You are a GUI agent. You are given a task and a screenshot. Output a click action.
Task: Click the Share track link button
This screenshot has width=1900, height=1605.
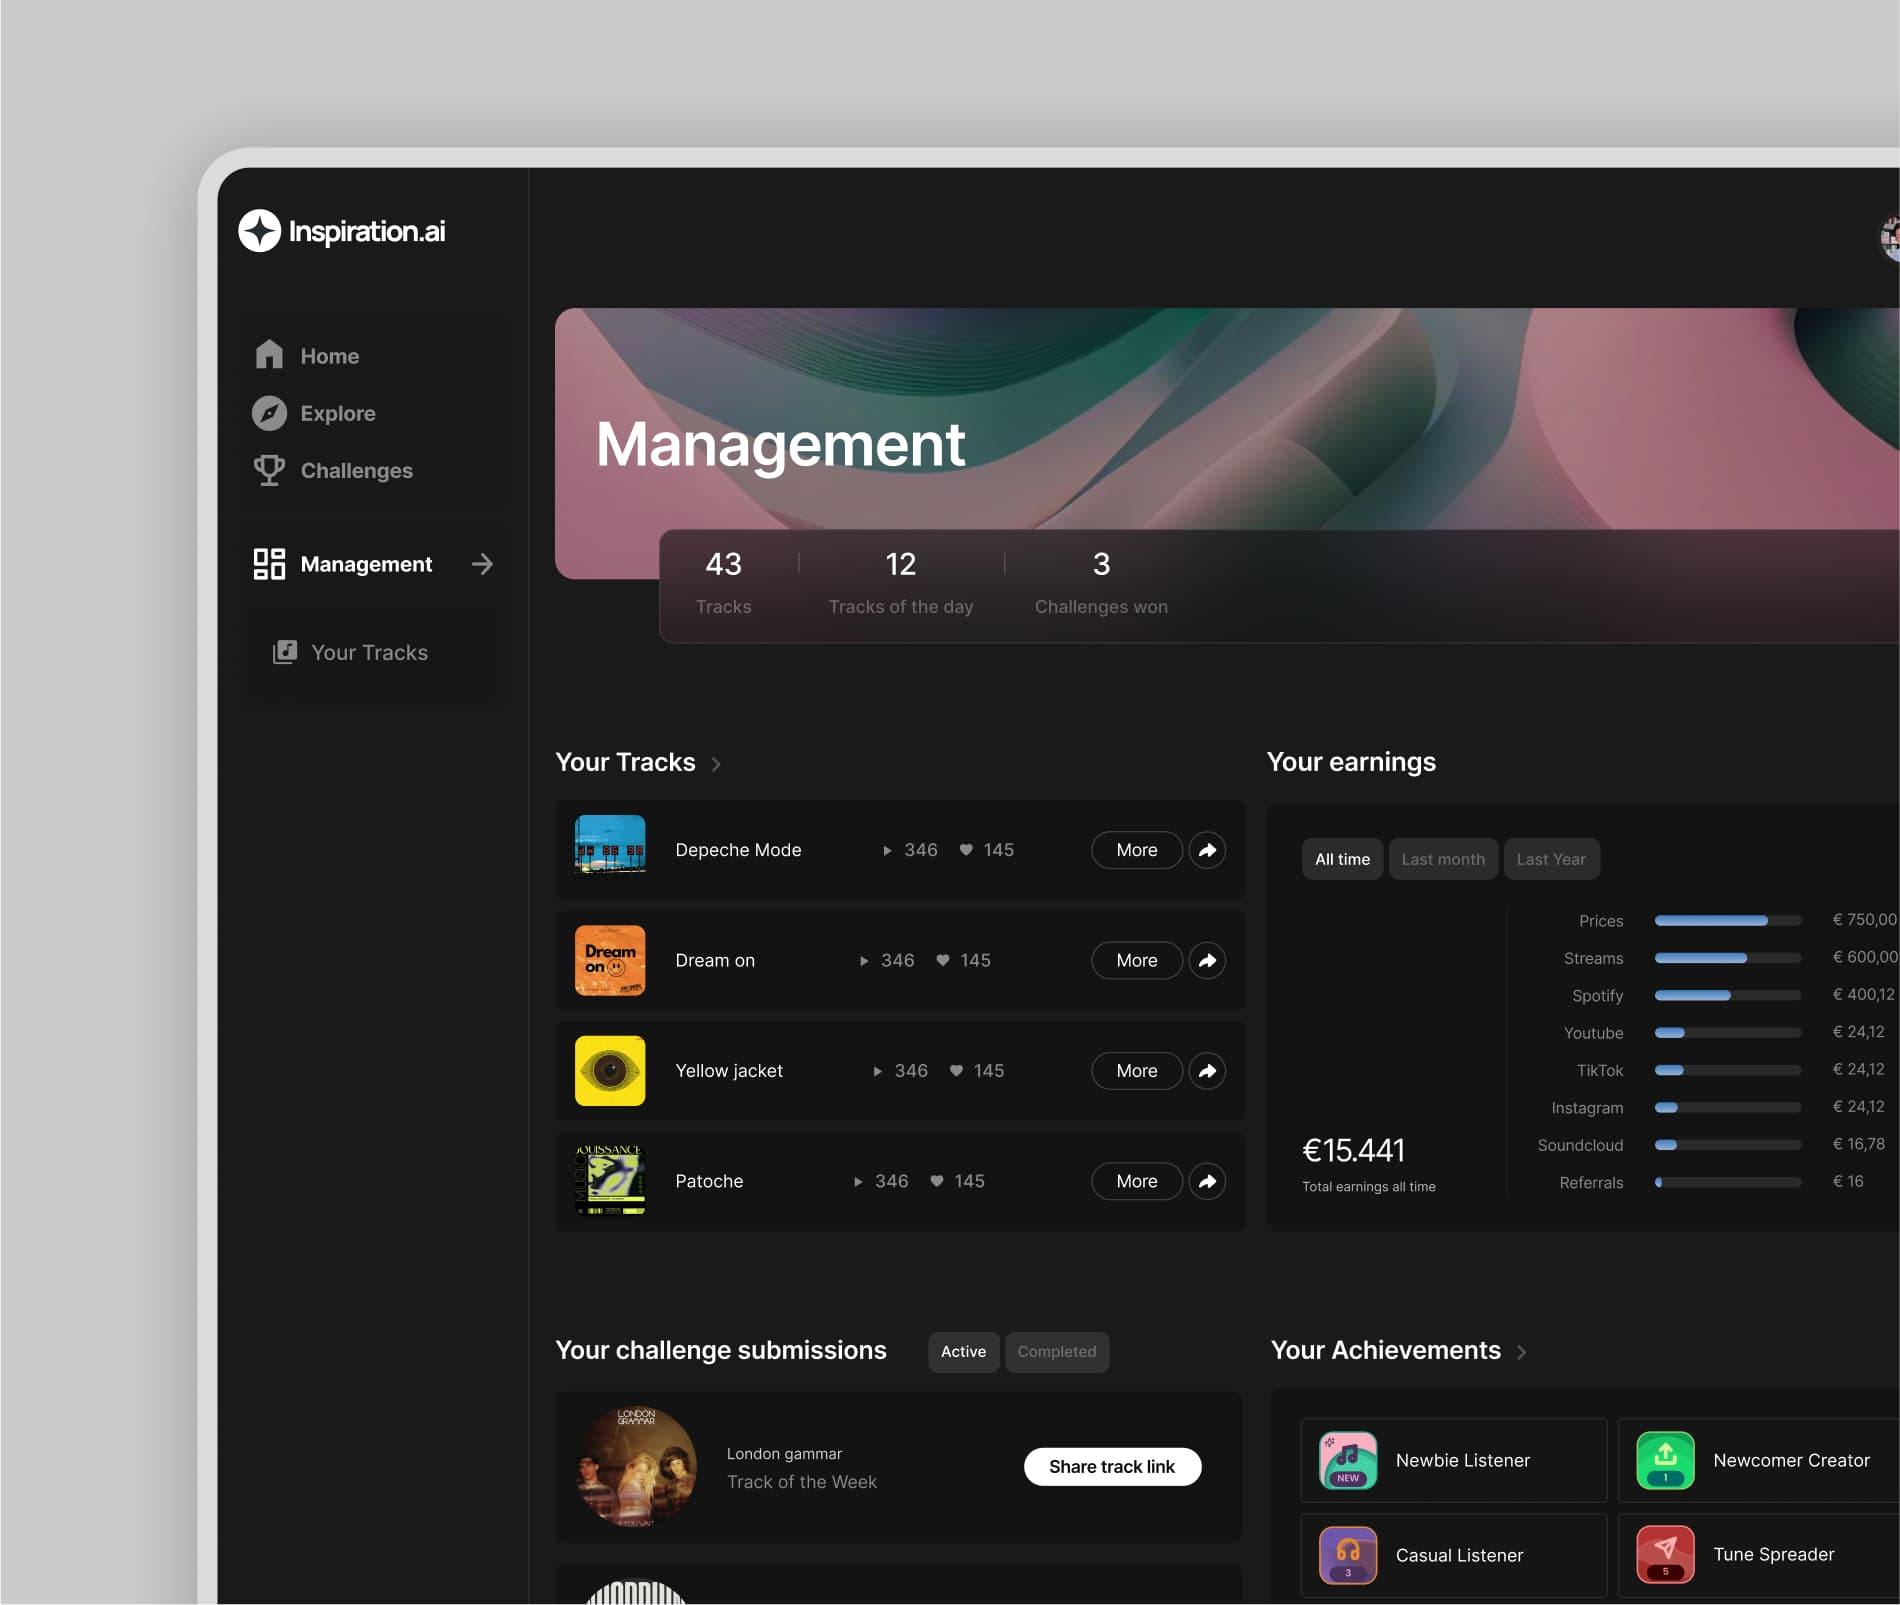(1112, 1467)
